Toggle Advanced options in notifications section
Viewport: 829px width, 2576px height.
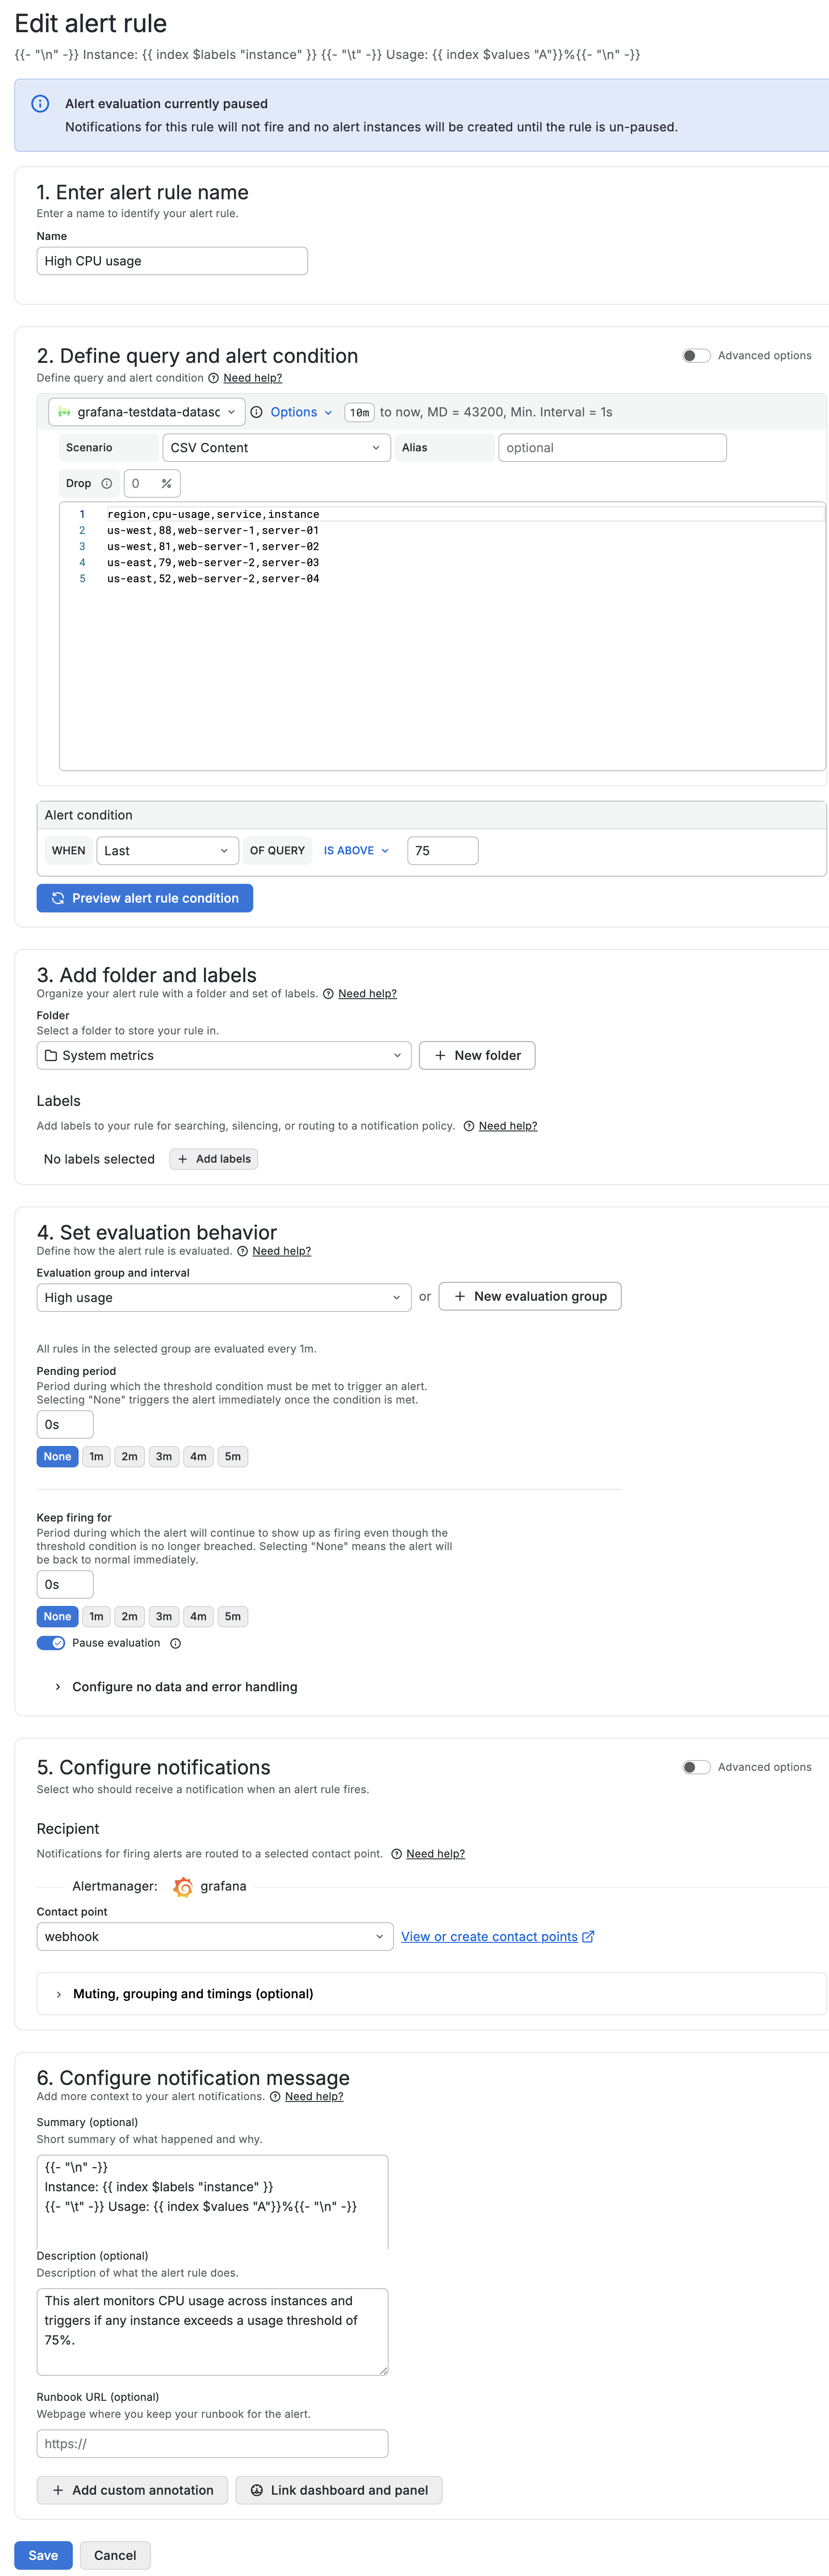point(696,1767)
